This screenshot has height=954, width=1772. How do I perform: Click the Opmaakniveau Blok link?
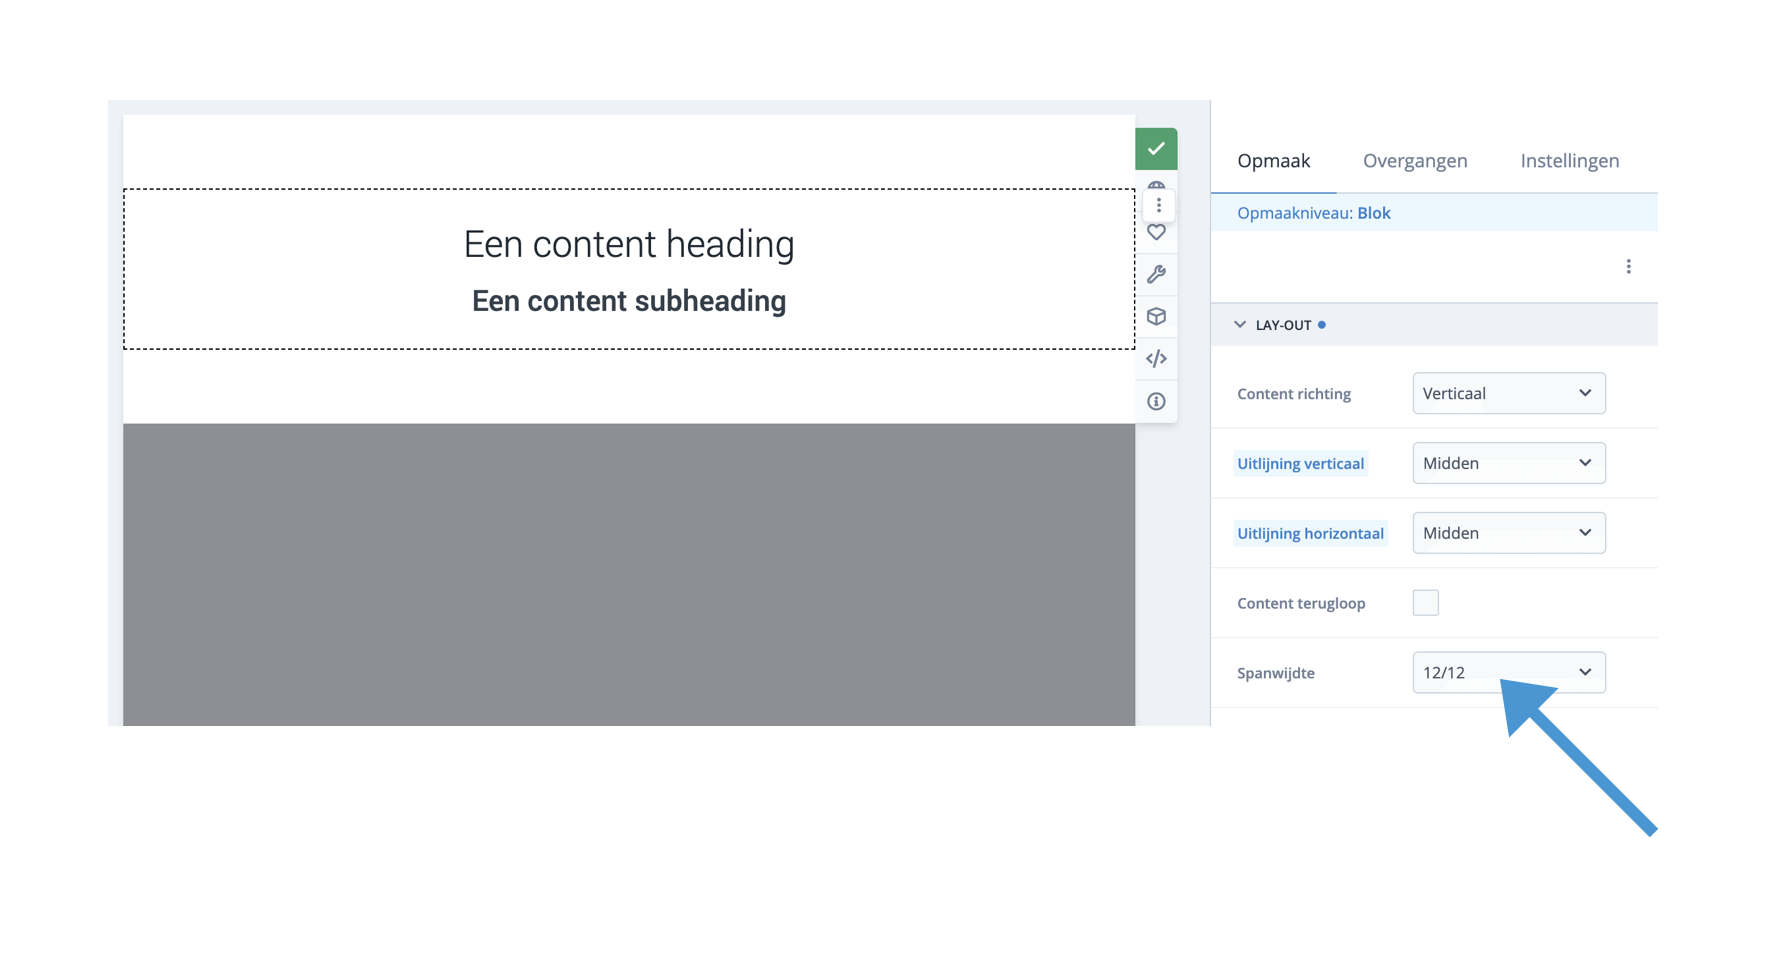(1373, 213)
